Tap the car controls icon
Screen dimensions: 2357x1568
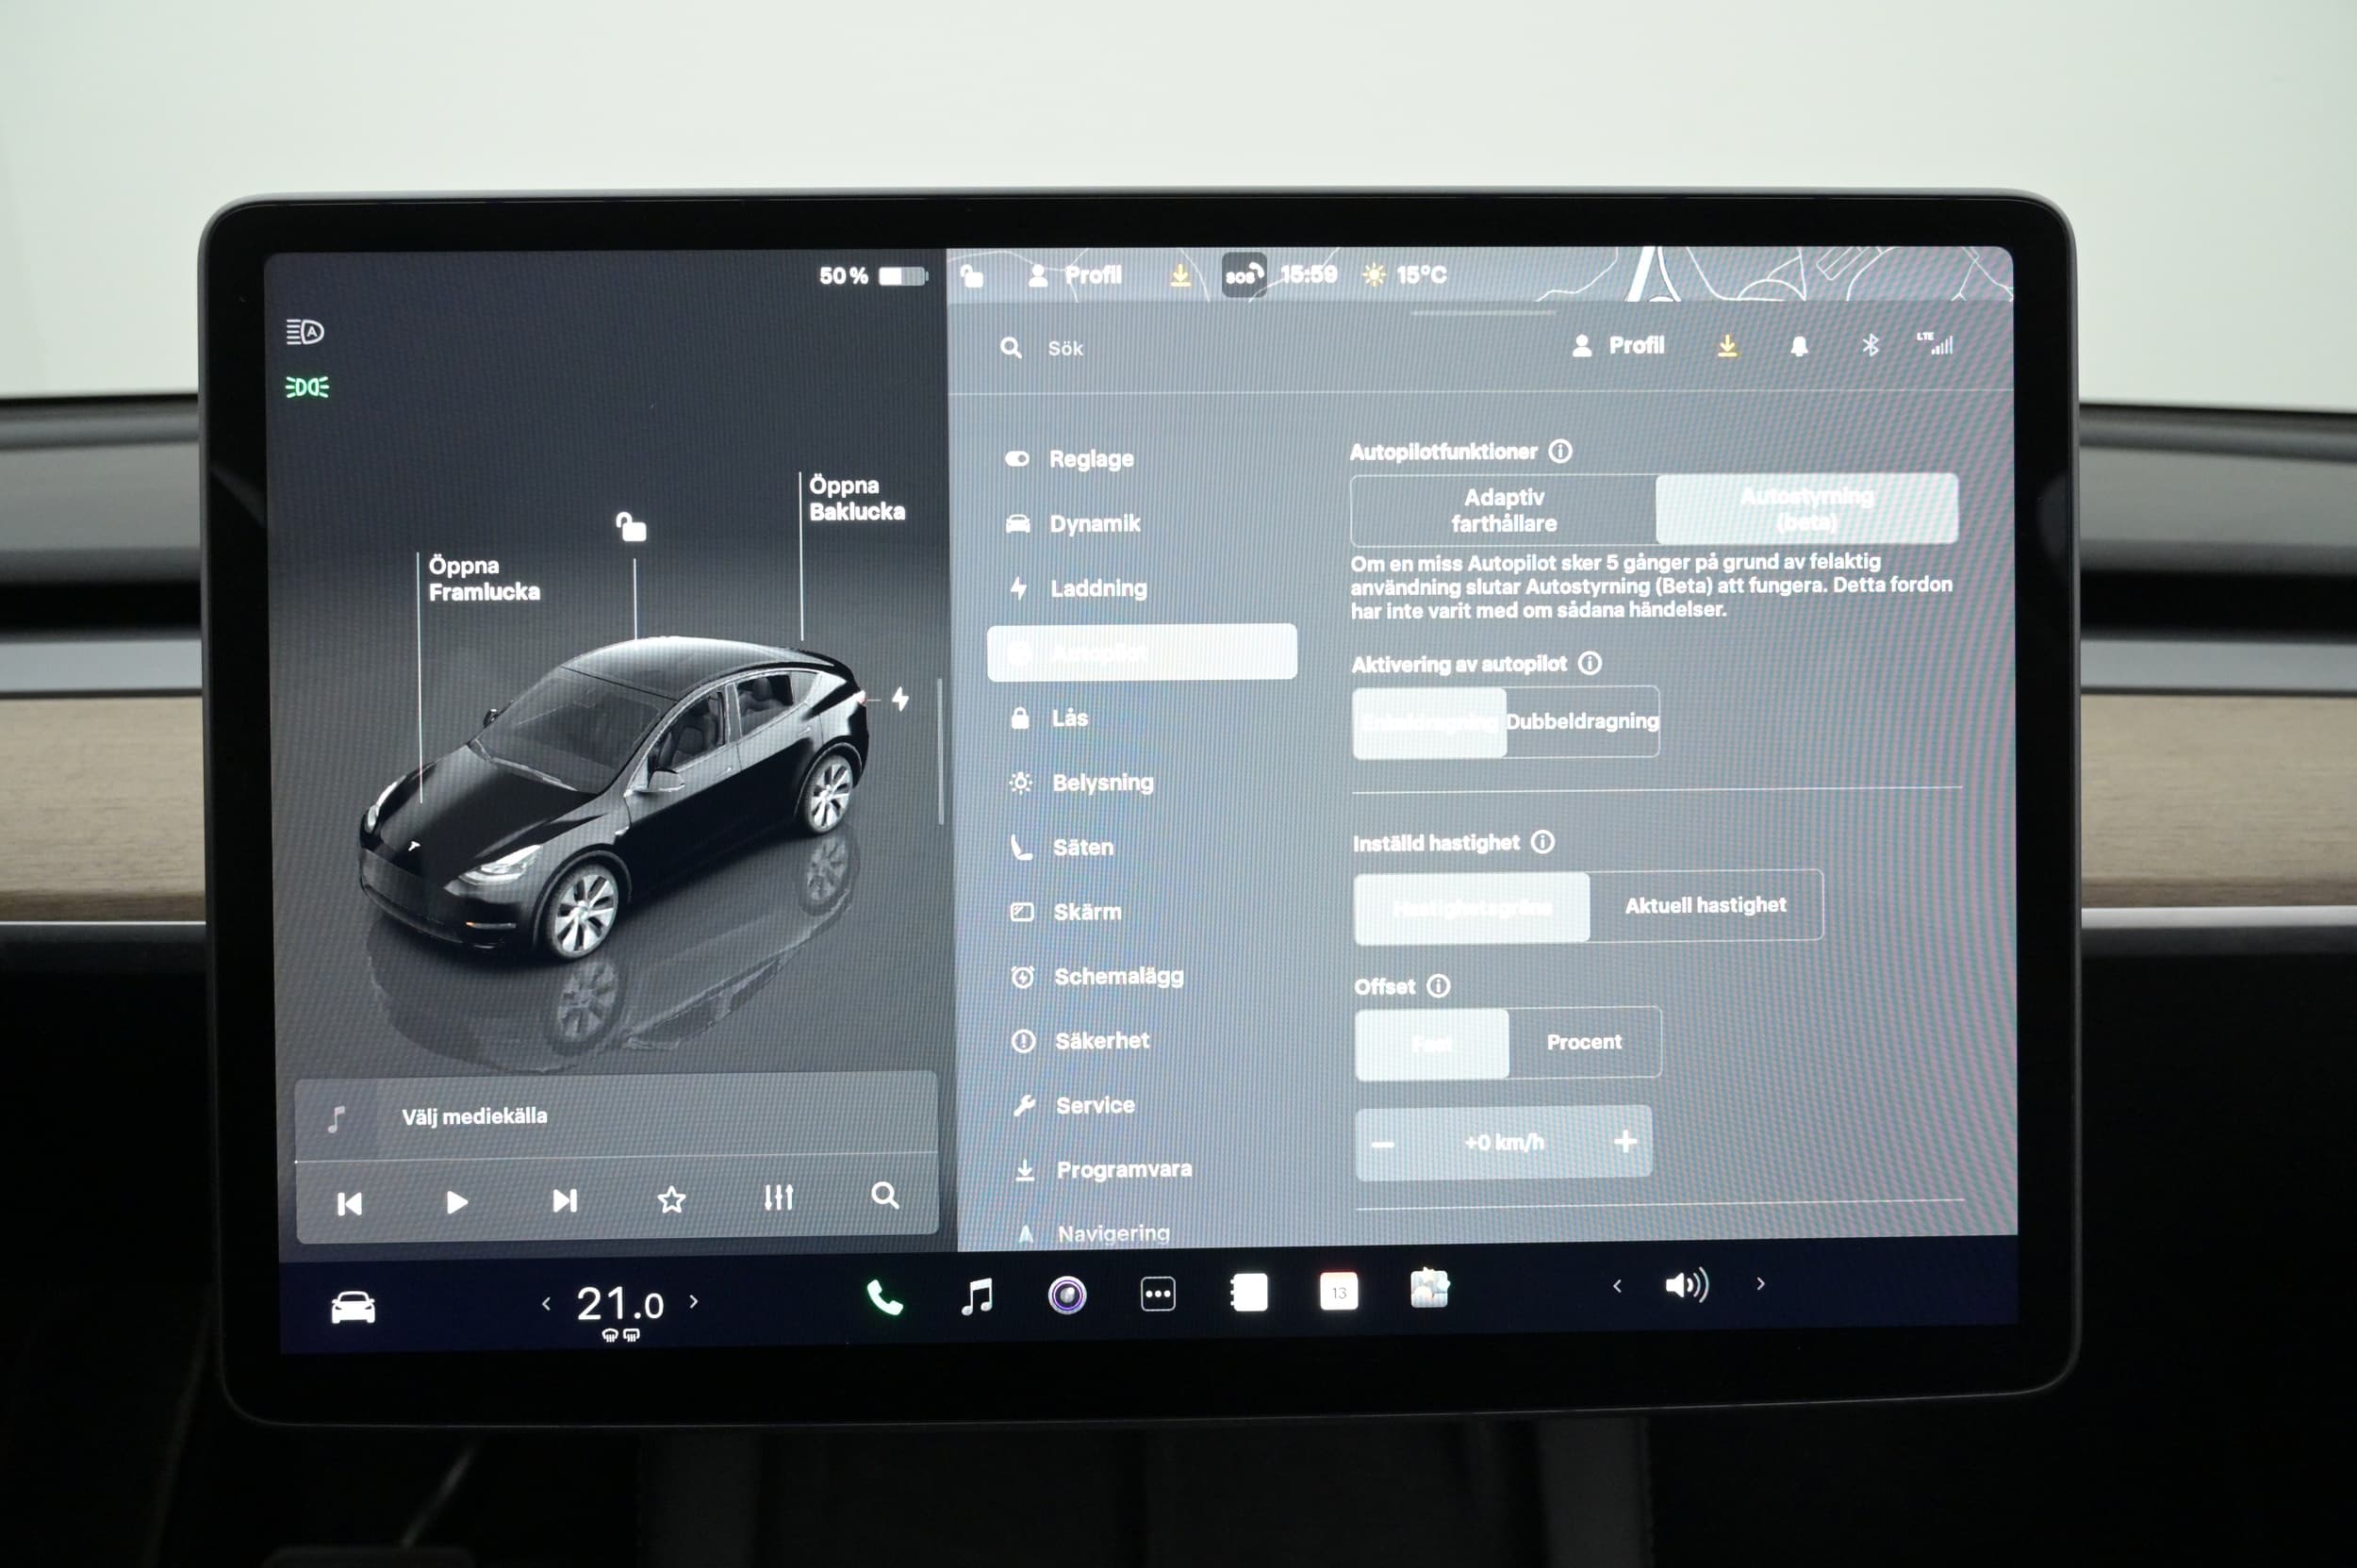353,1307
